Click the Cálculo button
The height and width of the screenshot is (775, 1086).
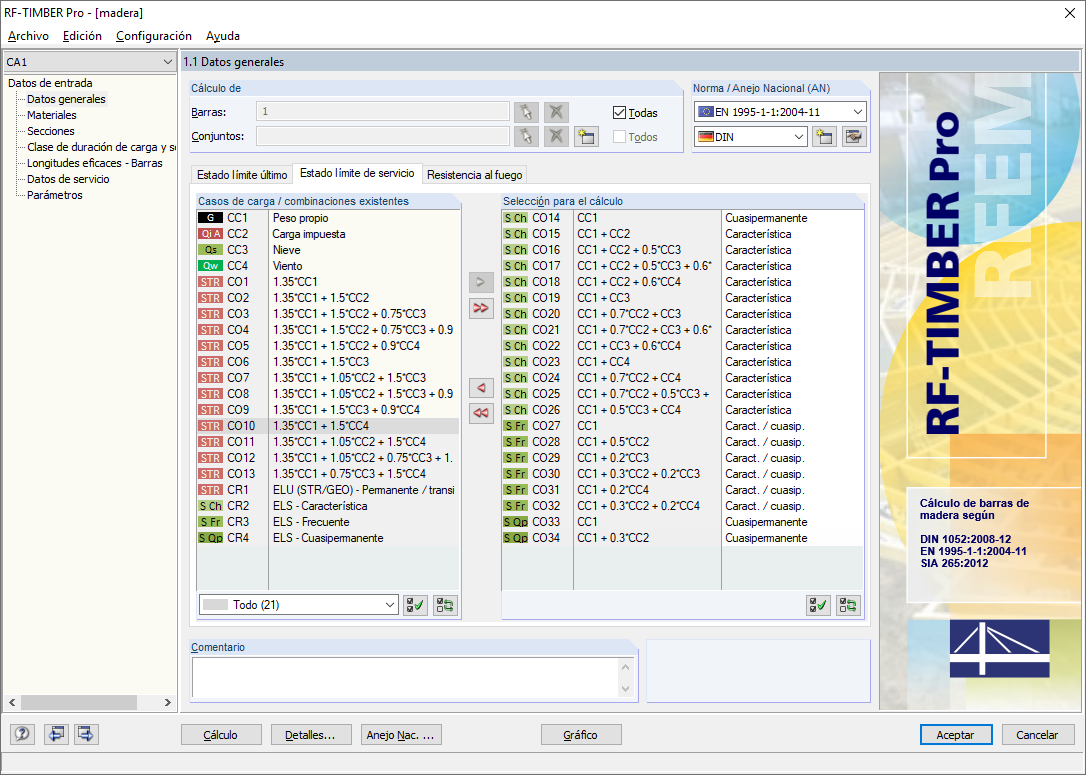221,735
